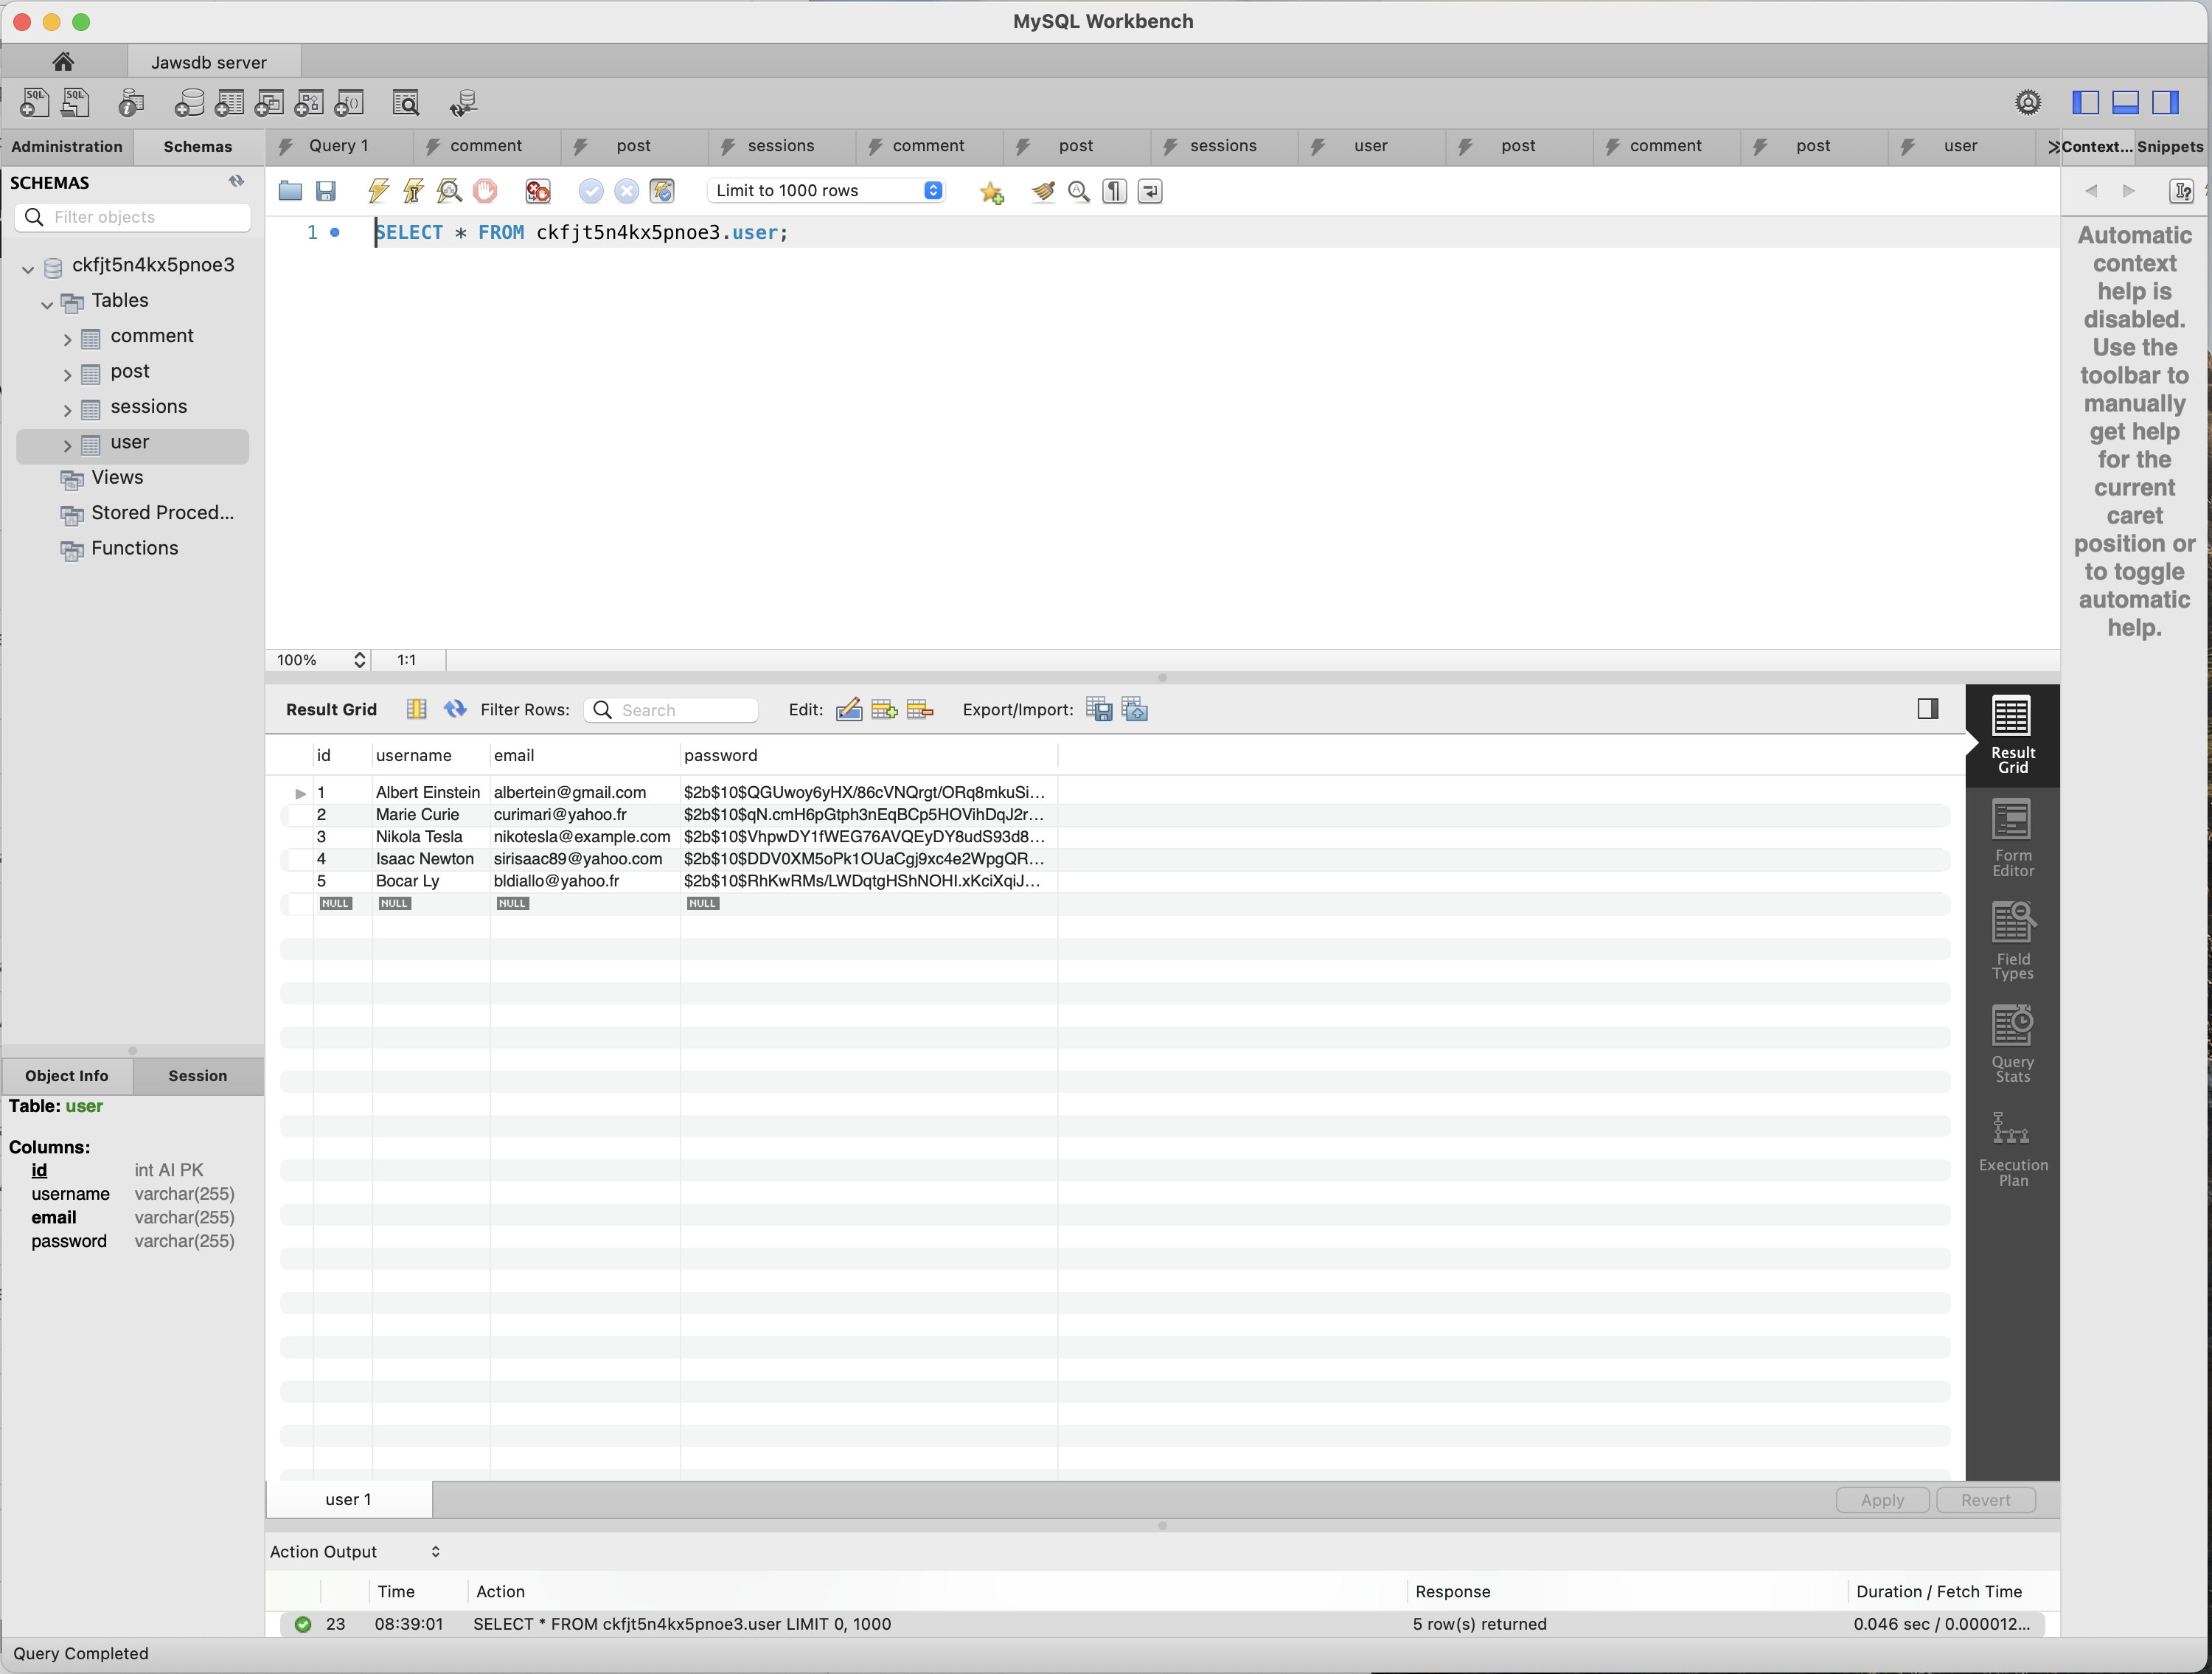The height and width of the screenshot is (1674, 2212).
Task: Save the SQL script to file
Action: (x=326, y=191)
